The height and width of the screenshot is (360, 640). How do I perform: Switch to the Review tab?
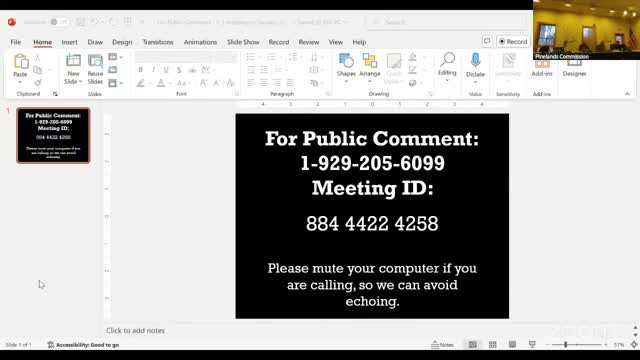309,42
